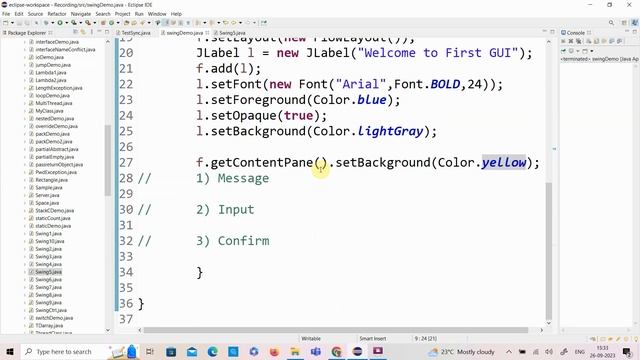The height and width of the screenshot is (360, 640).
Task: Click the Debug bug icon in toolbar
Action: (x=46, y=23)
